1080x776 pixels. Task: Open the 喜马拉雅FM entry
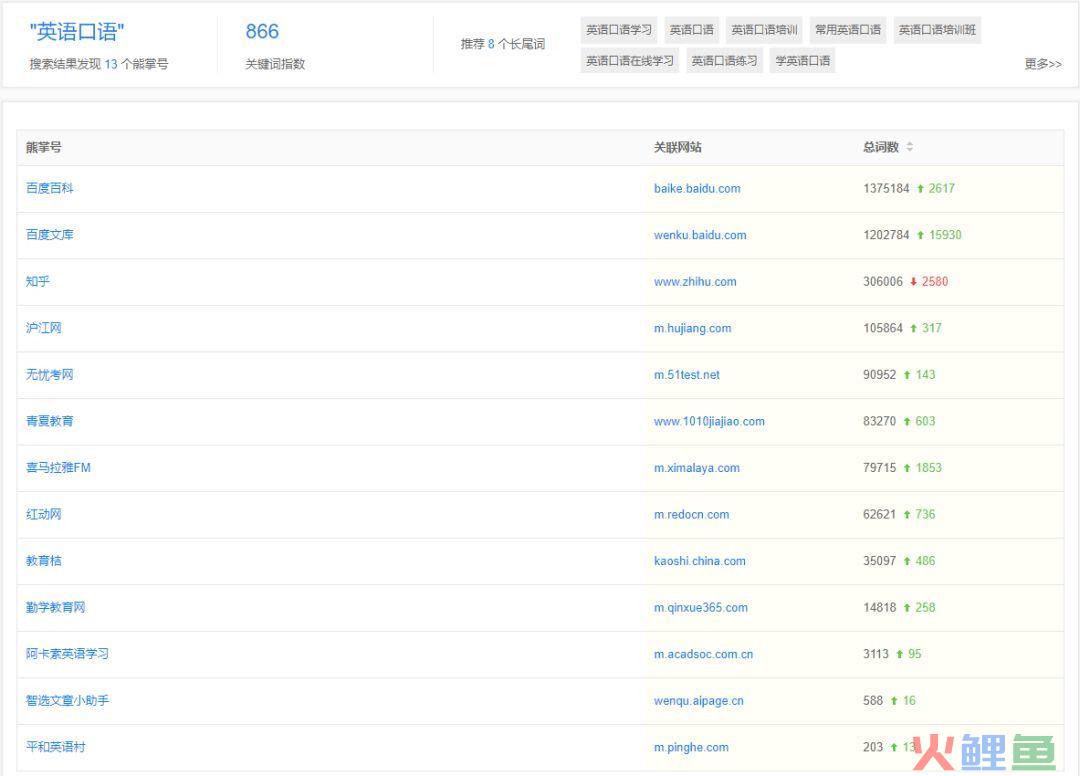59,468
